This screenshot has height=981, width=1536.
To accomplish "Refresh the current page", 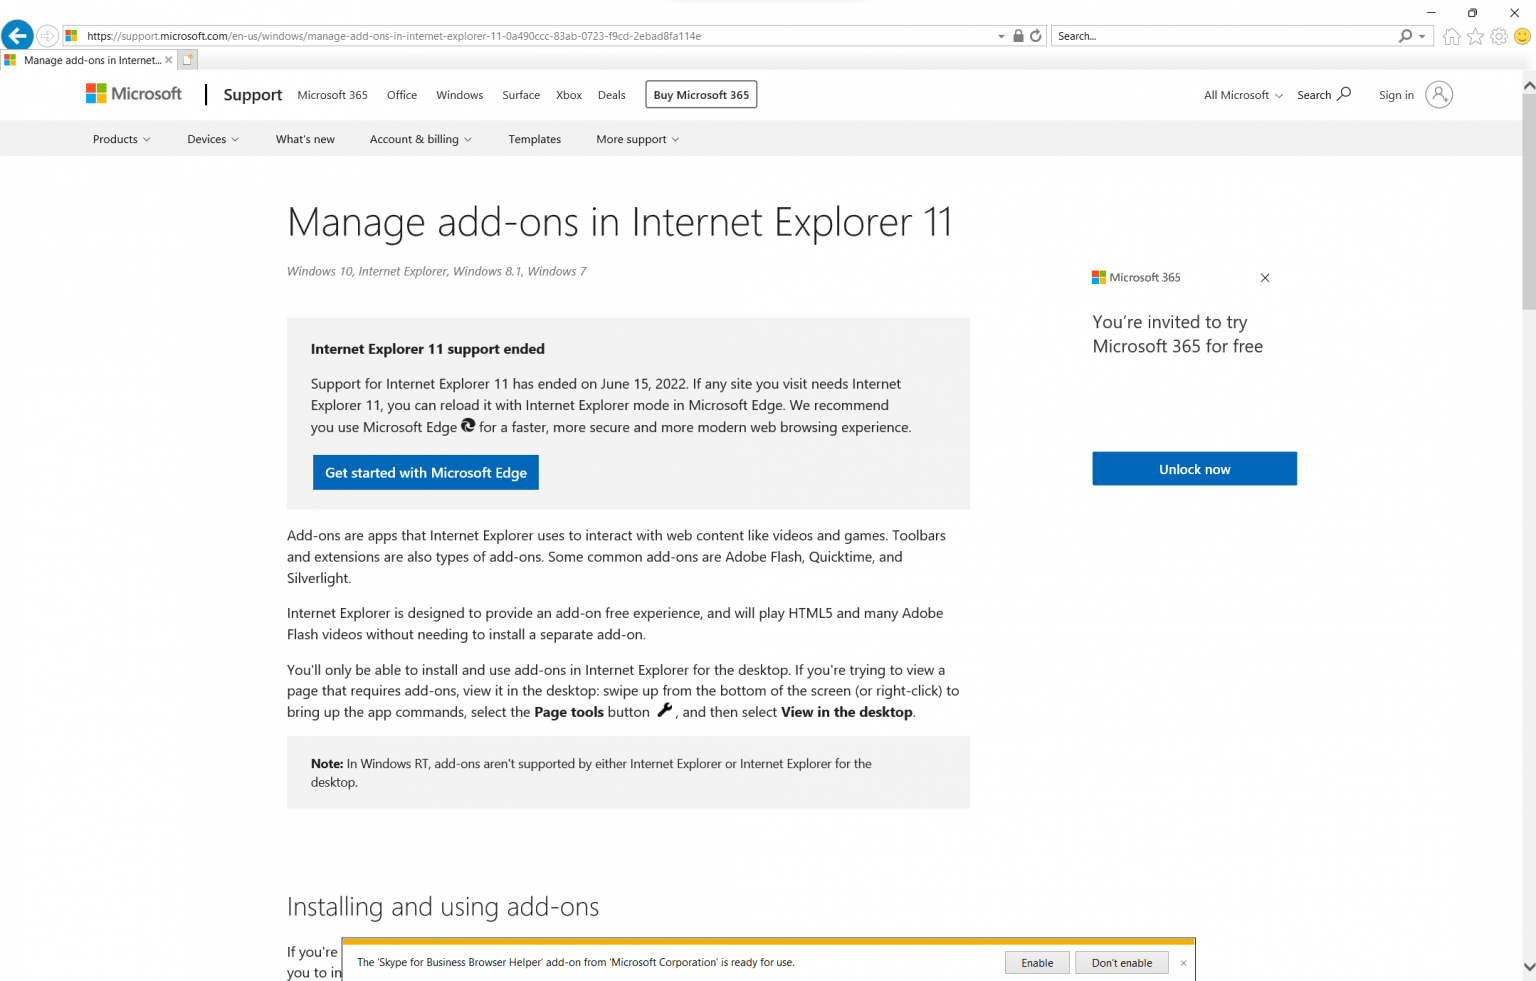I will [1035, 35].
